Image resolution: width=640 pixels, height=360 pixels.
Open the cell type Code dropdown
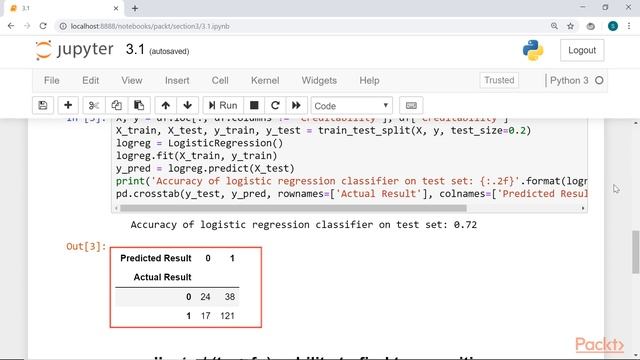[351, 106]
